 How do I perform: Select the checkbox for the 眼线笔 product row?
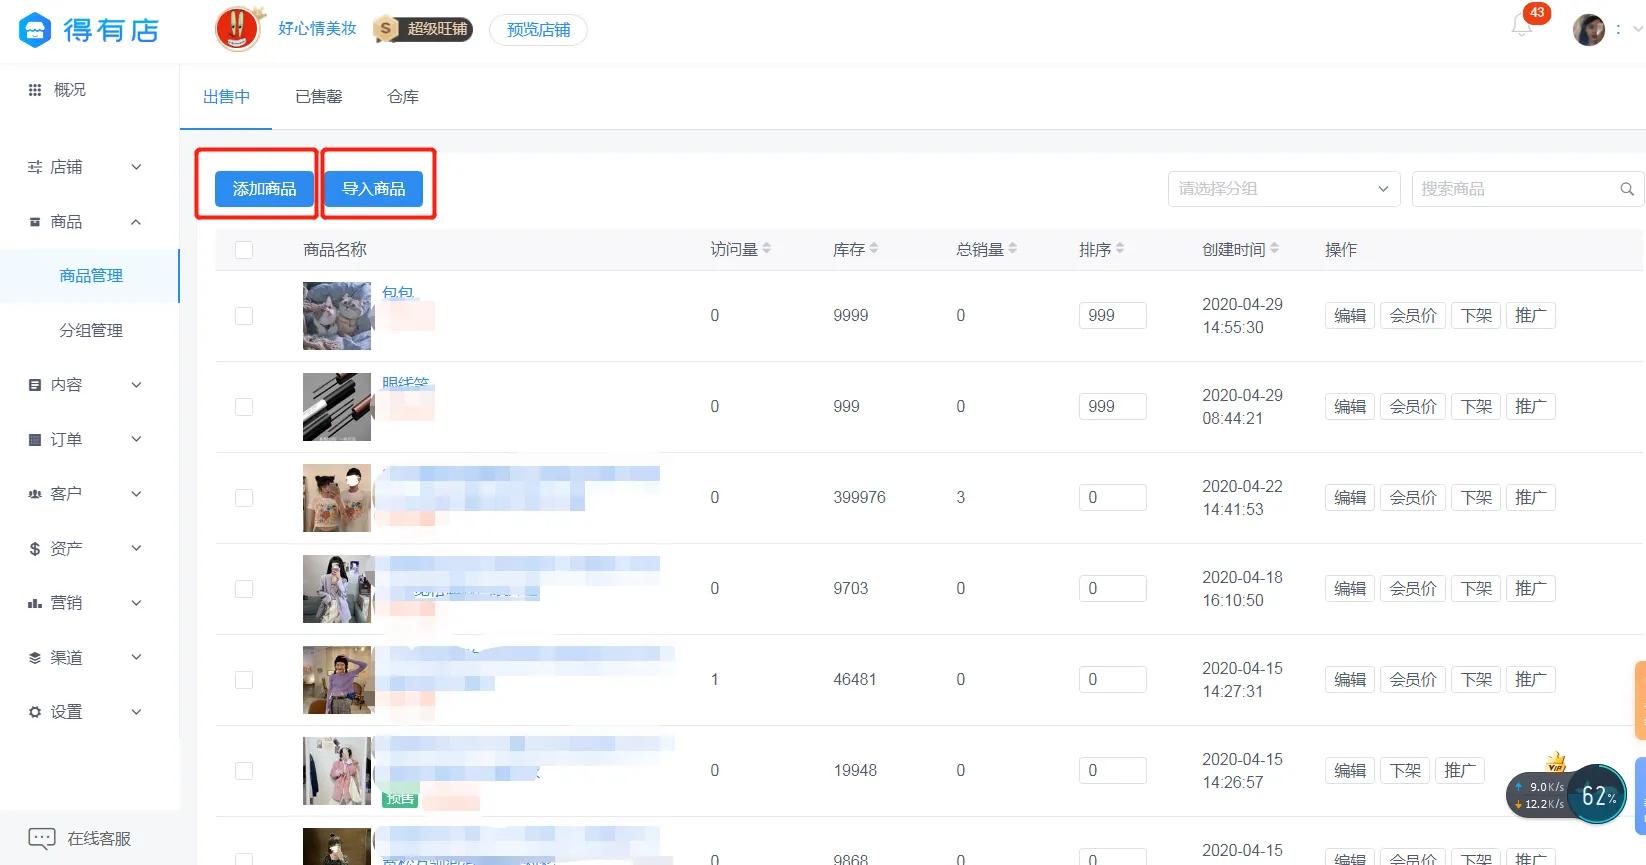(x=244, y=407)
